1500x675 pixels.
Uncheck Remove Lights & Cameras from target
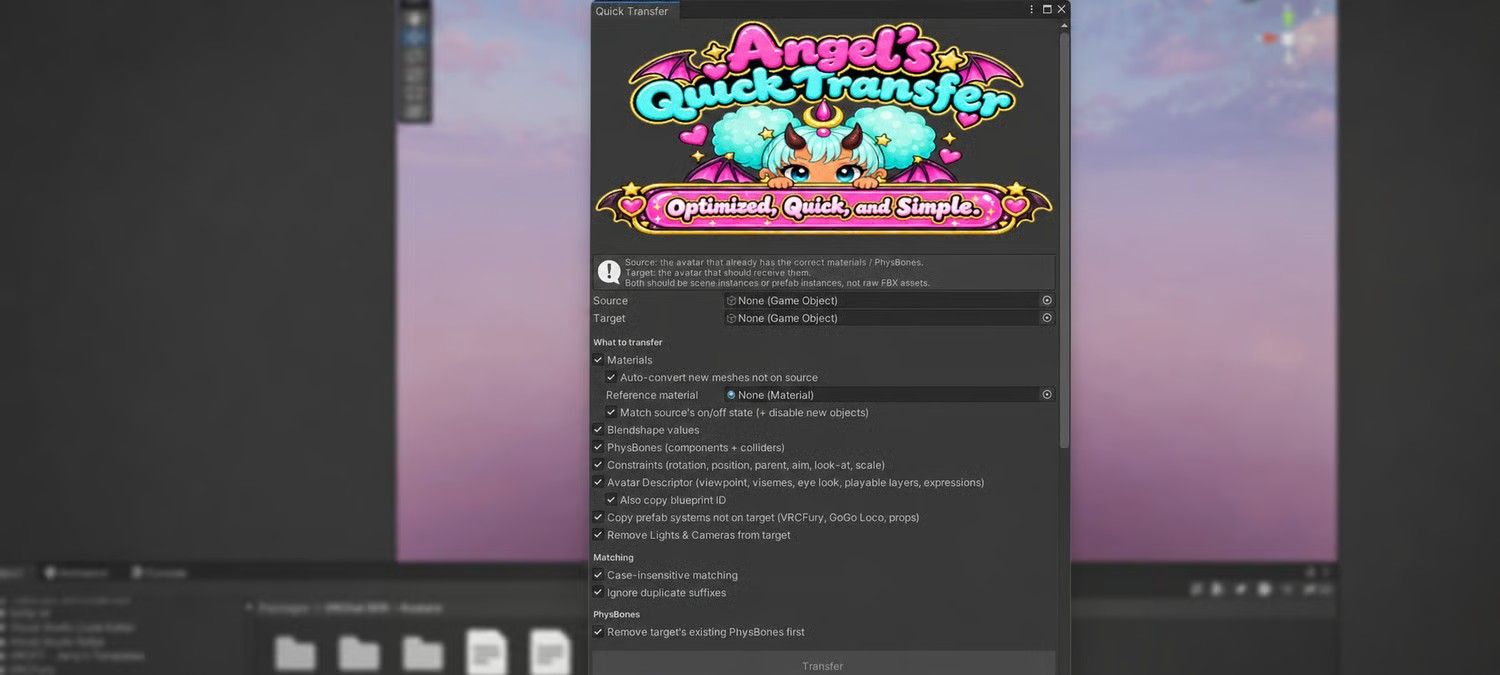point(598,535)
